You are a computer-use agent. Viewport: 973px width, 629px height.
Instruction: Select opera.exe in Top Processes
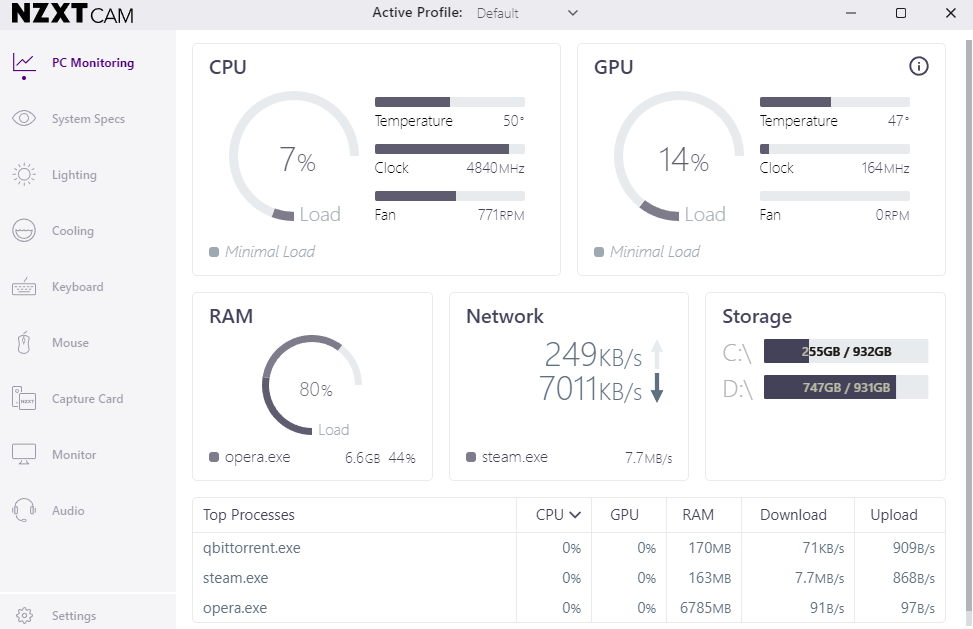click(568, 607)
